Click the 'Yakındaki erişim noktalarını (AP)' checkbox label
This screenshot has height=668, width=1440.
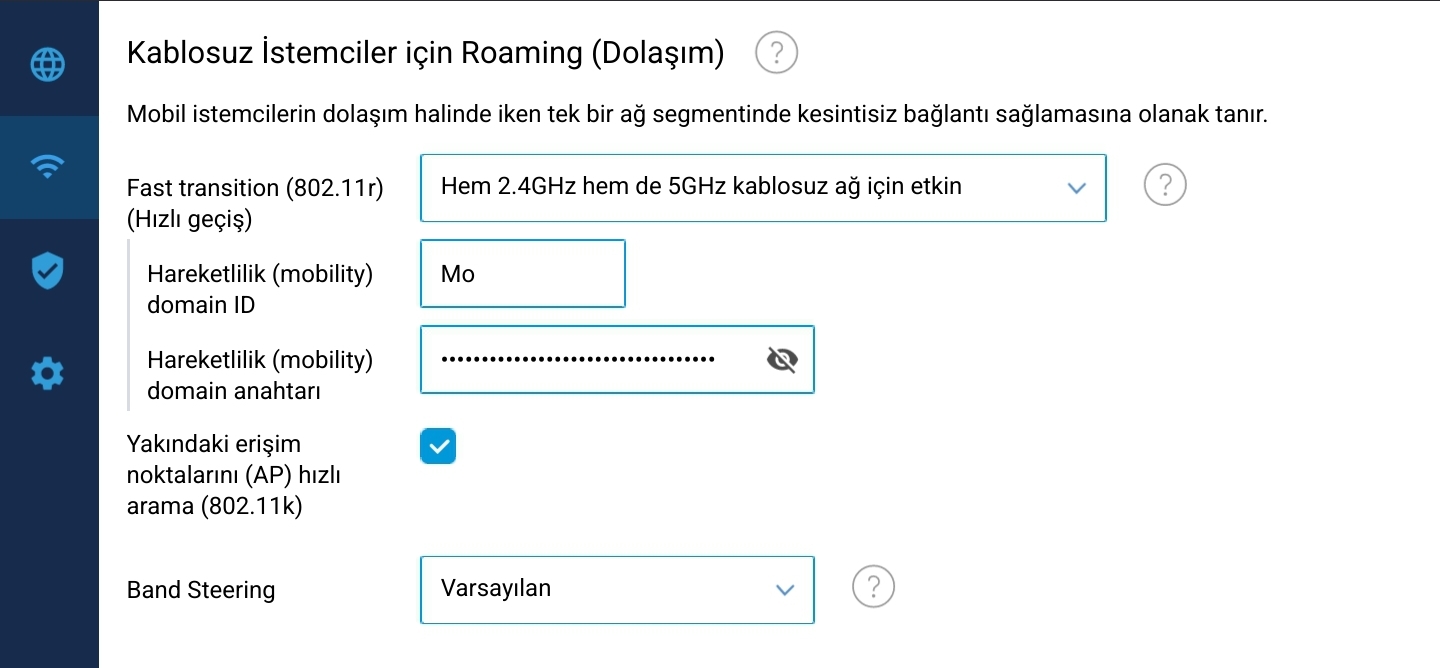(234, 475)
